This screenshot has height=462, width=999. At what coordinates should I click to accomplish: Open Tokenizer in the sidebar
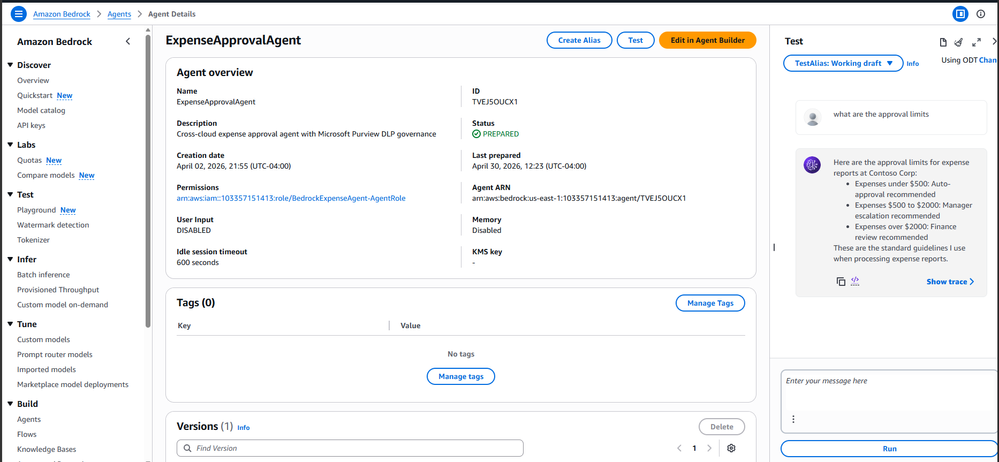(x=33, y=240)
